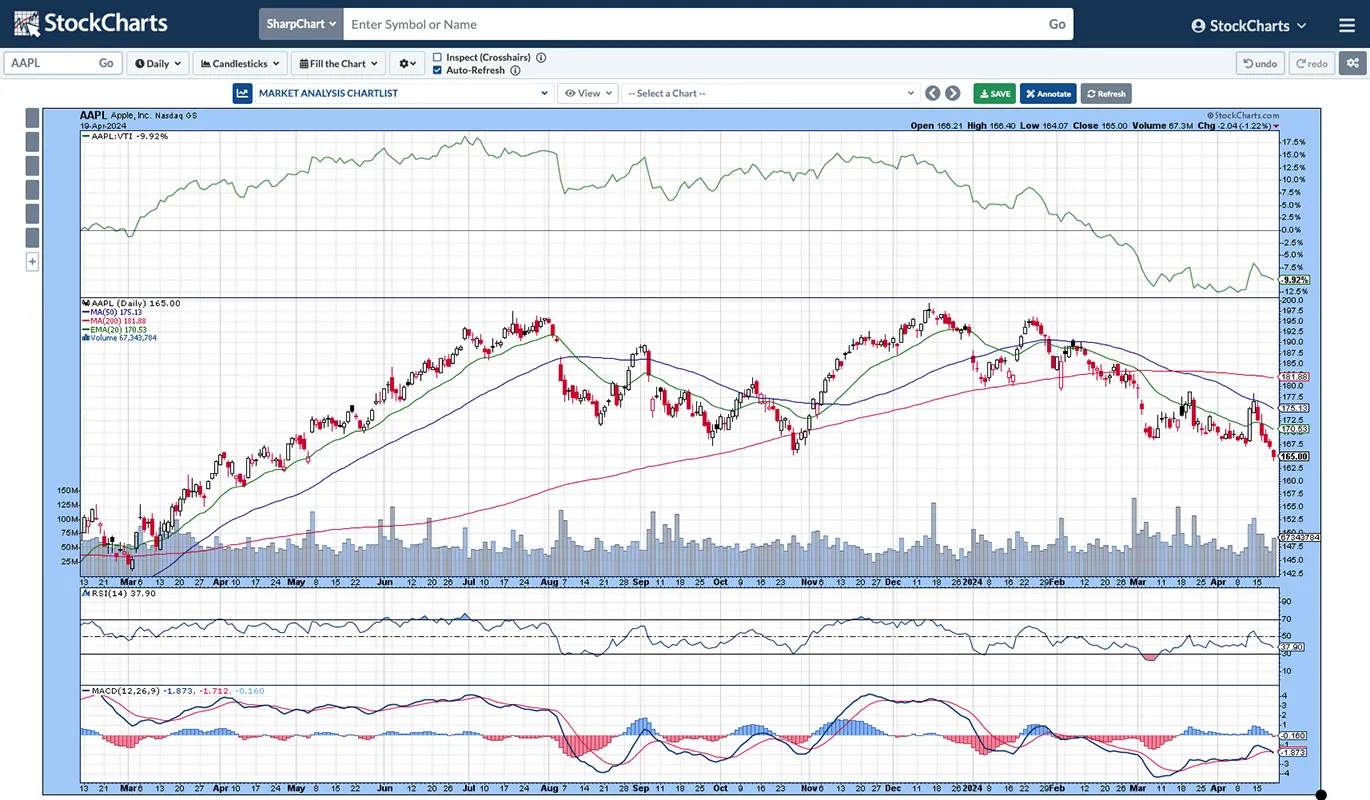Open the hamburger menu
Viewport: 1370px width, 800px height.
coord(1346,25)
